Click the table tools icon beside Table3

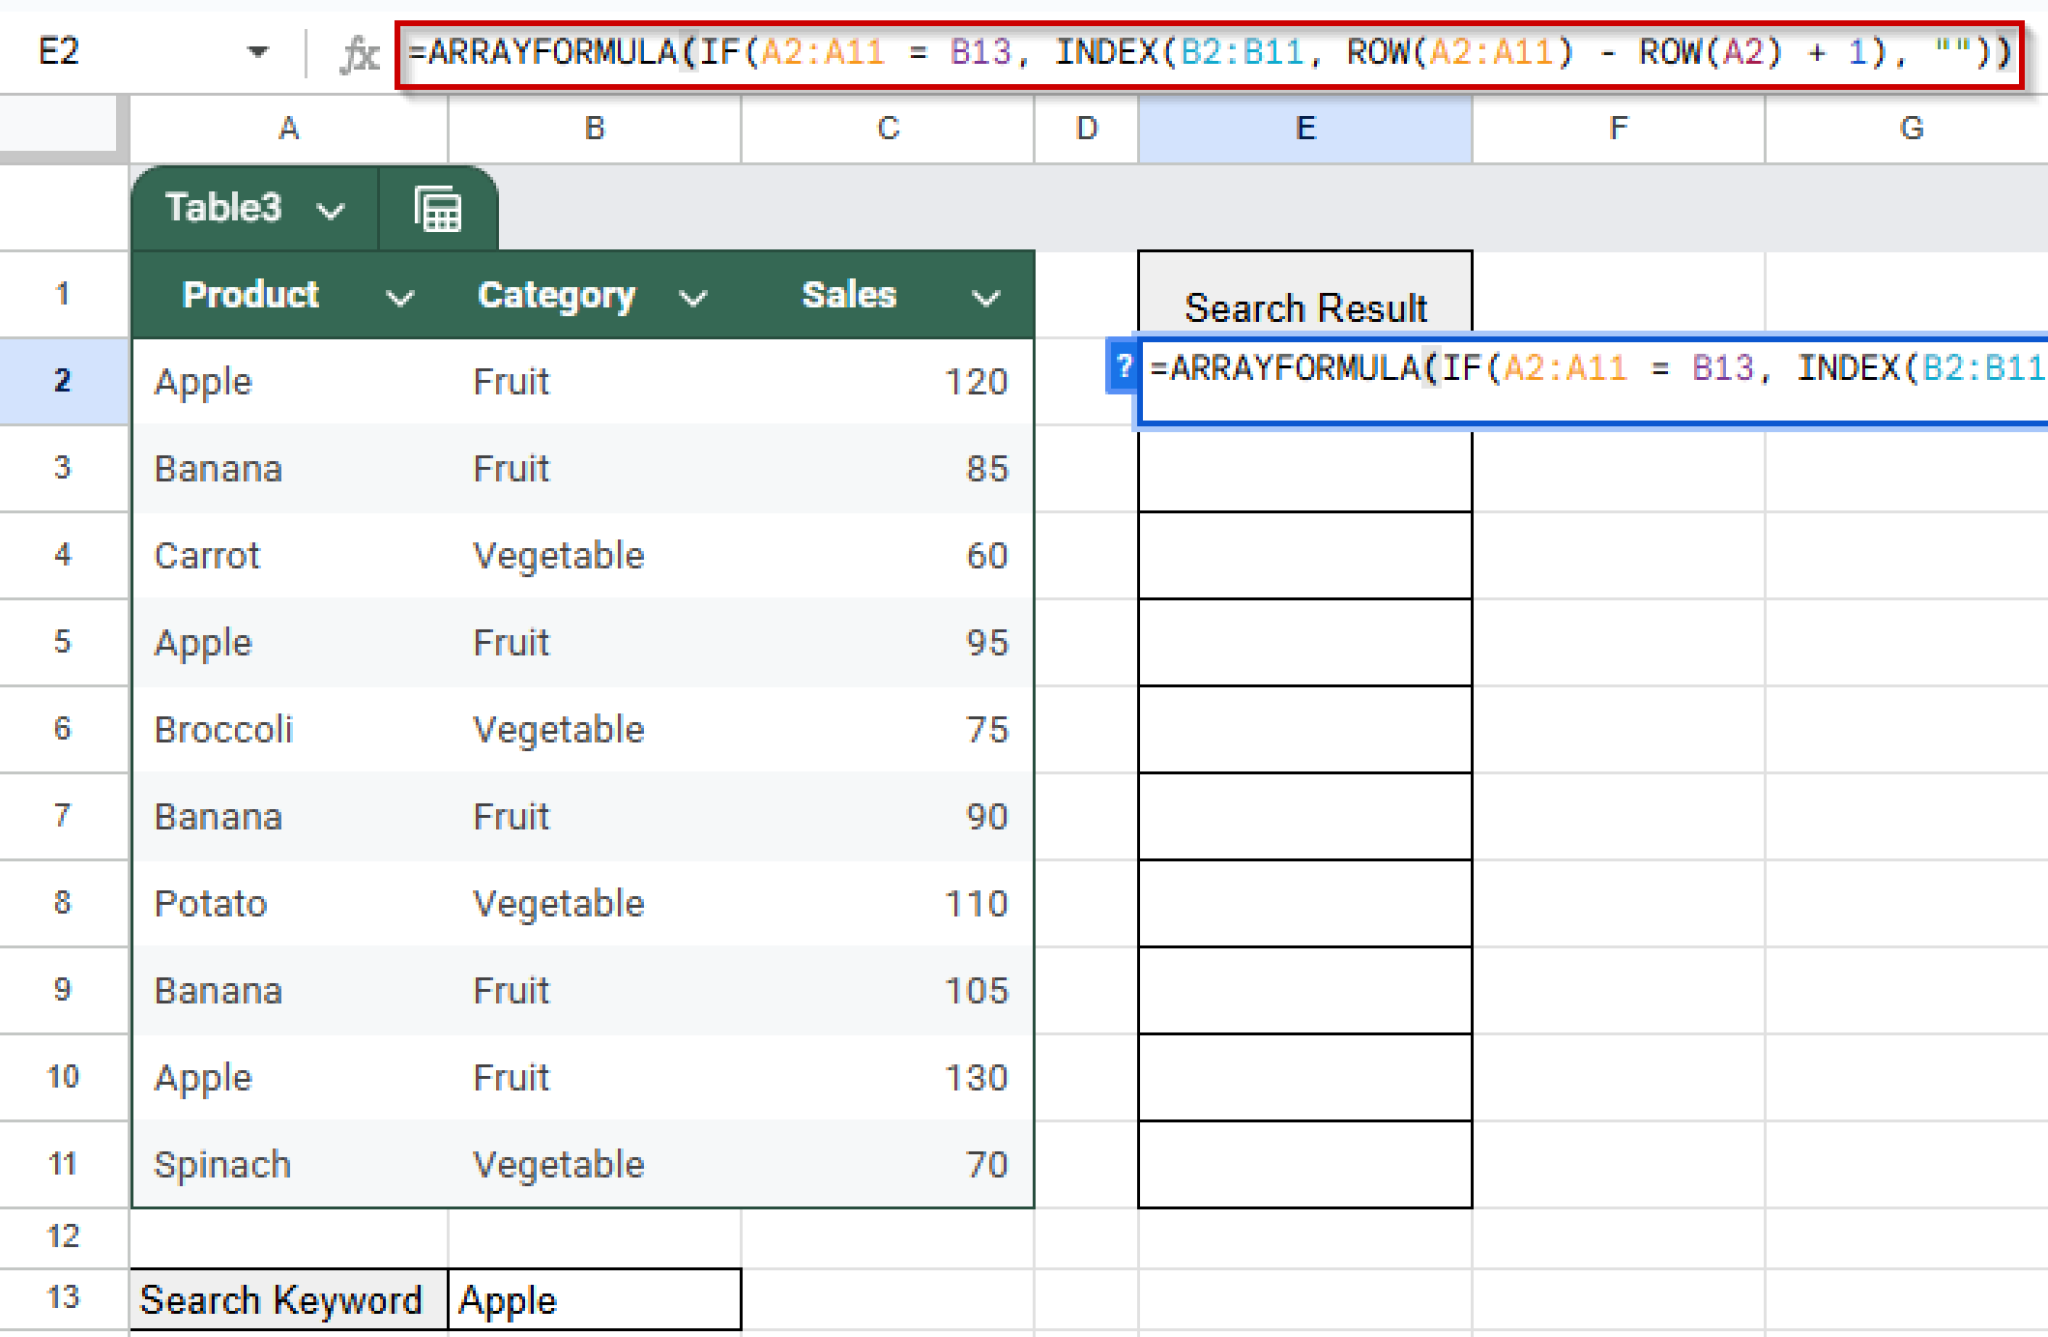click(x=437, y=208)
